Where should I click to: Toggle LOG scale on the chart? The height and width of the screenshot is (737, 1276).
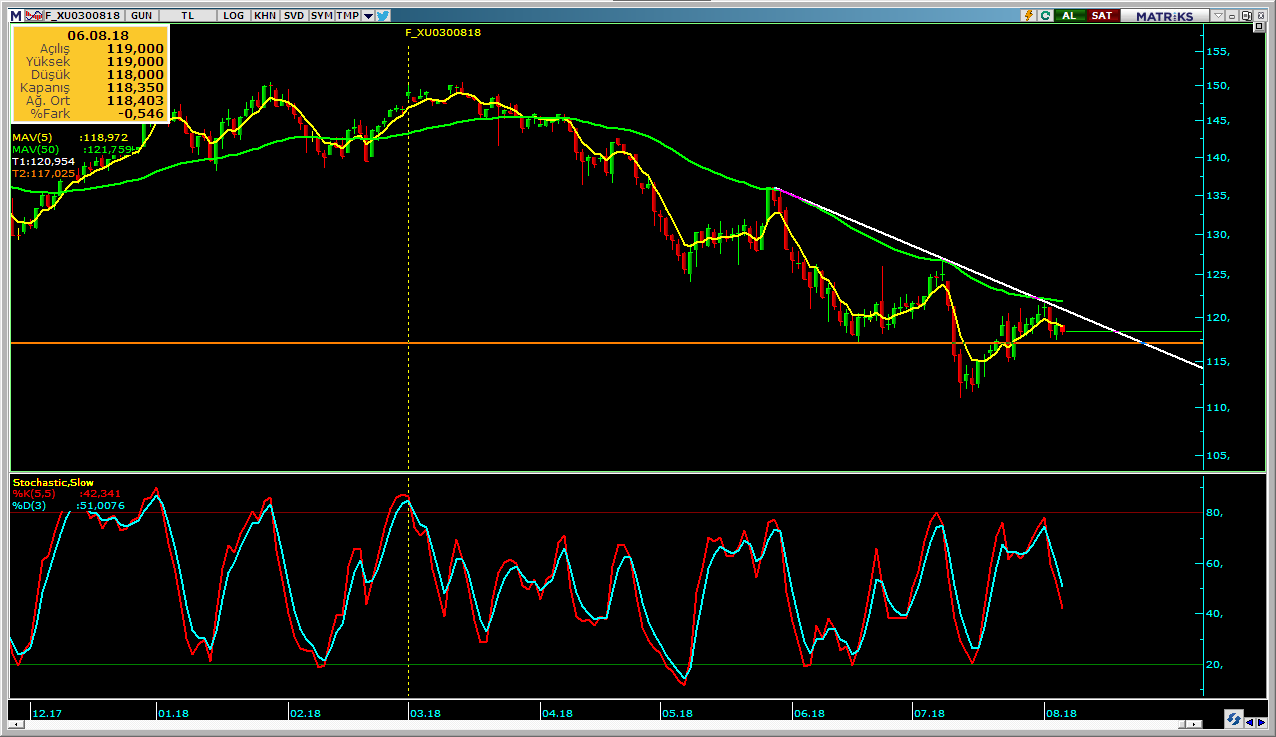(x=234, y=16)
